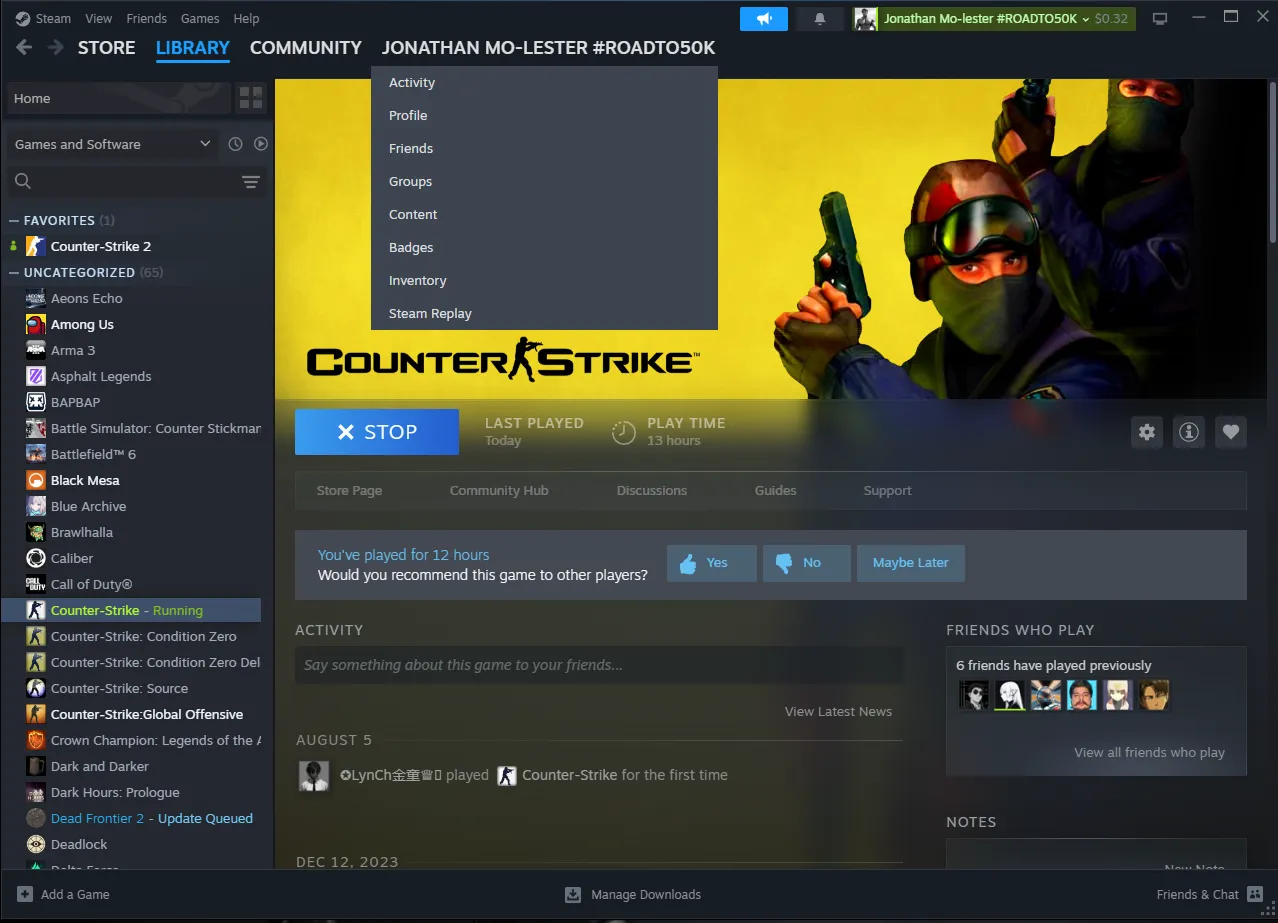This screenshot has width=1278, height=923.
Task: Open the Community Hub link
Action: tap(499, 490)
